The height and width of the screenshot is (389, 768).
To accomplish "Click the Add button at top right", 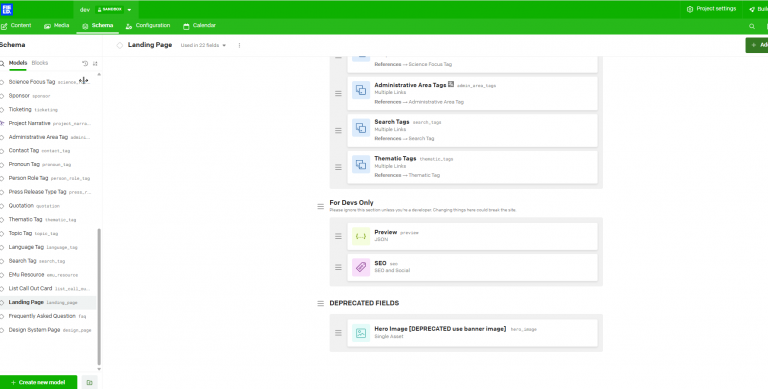I will [x=757, y=45].
